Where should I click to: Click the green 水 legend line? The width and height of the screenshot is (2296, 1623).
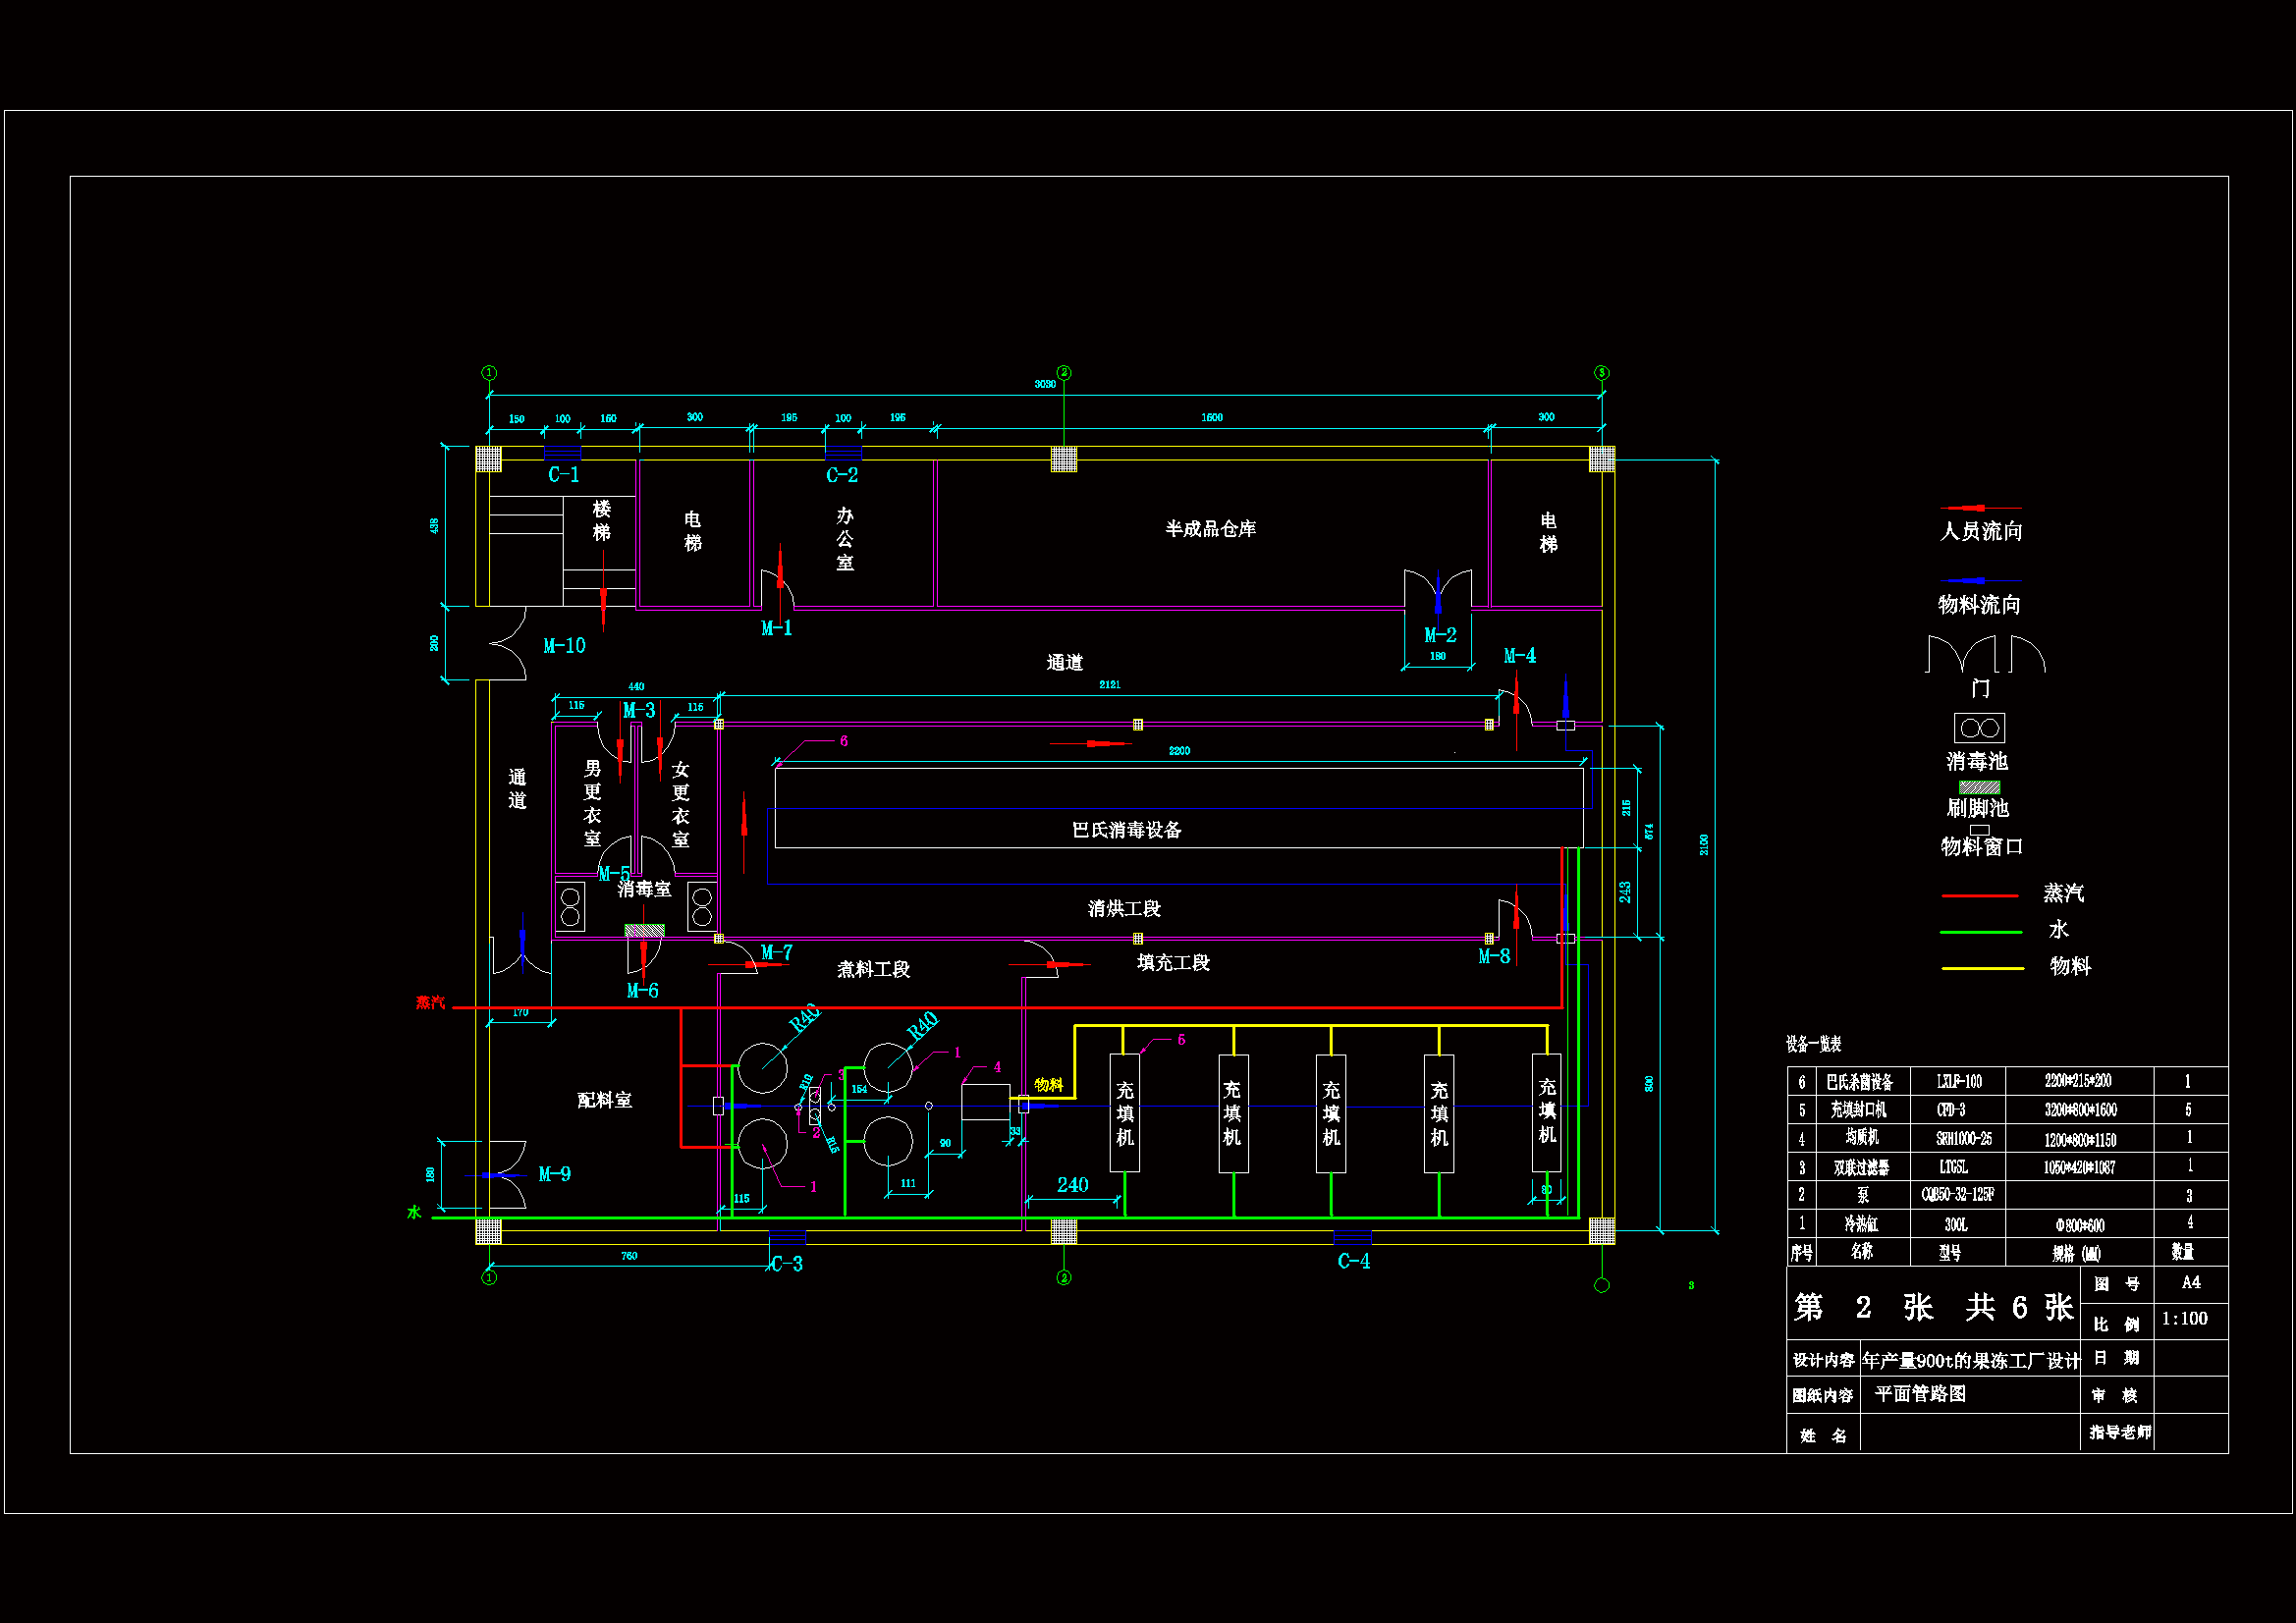(1979, 932)
